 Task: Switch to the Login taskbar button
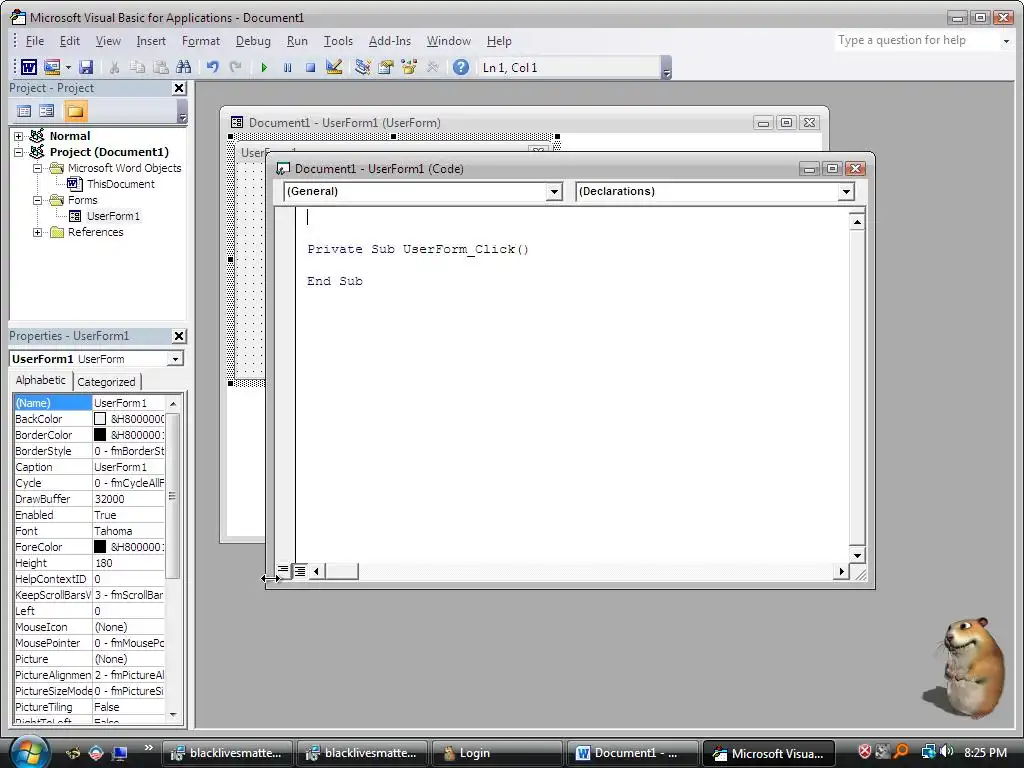(498, 753)
